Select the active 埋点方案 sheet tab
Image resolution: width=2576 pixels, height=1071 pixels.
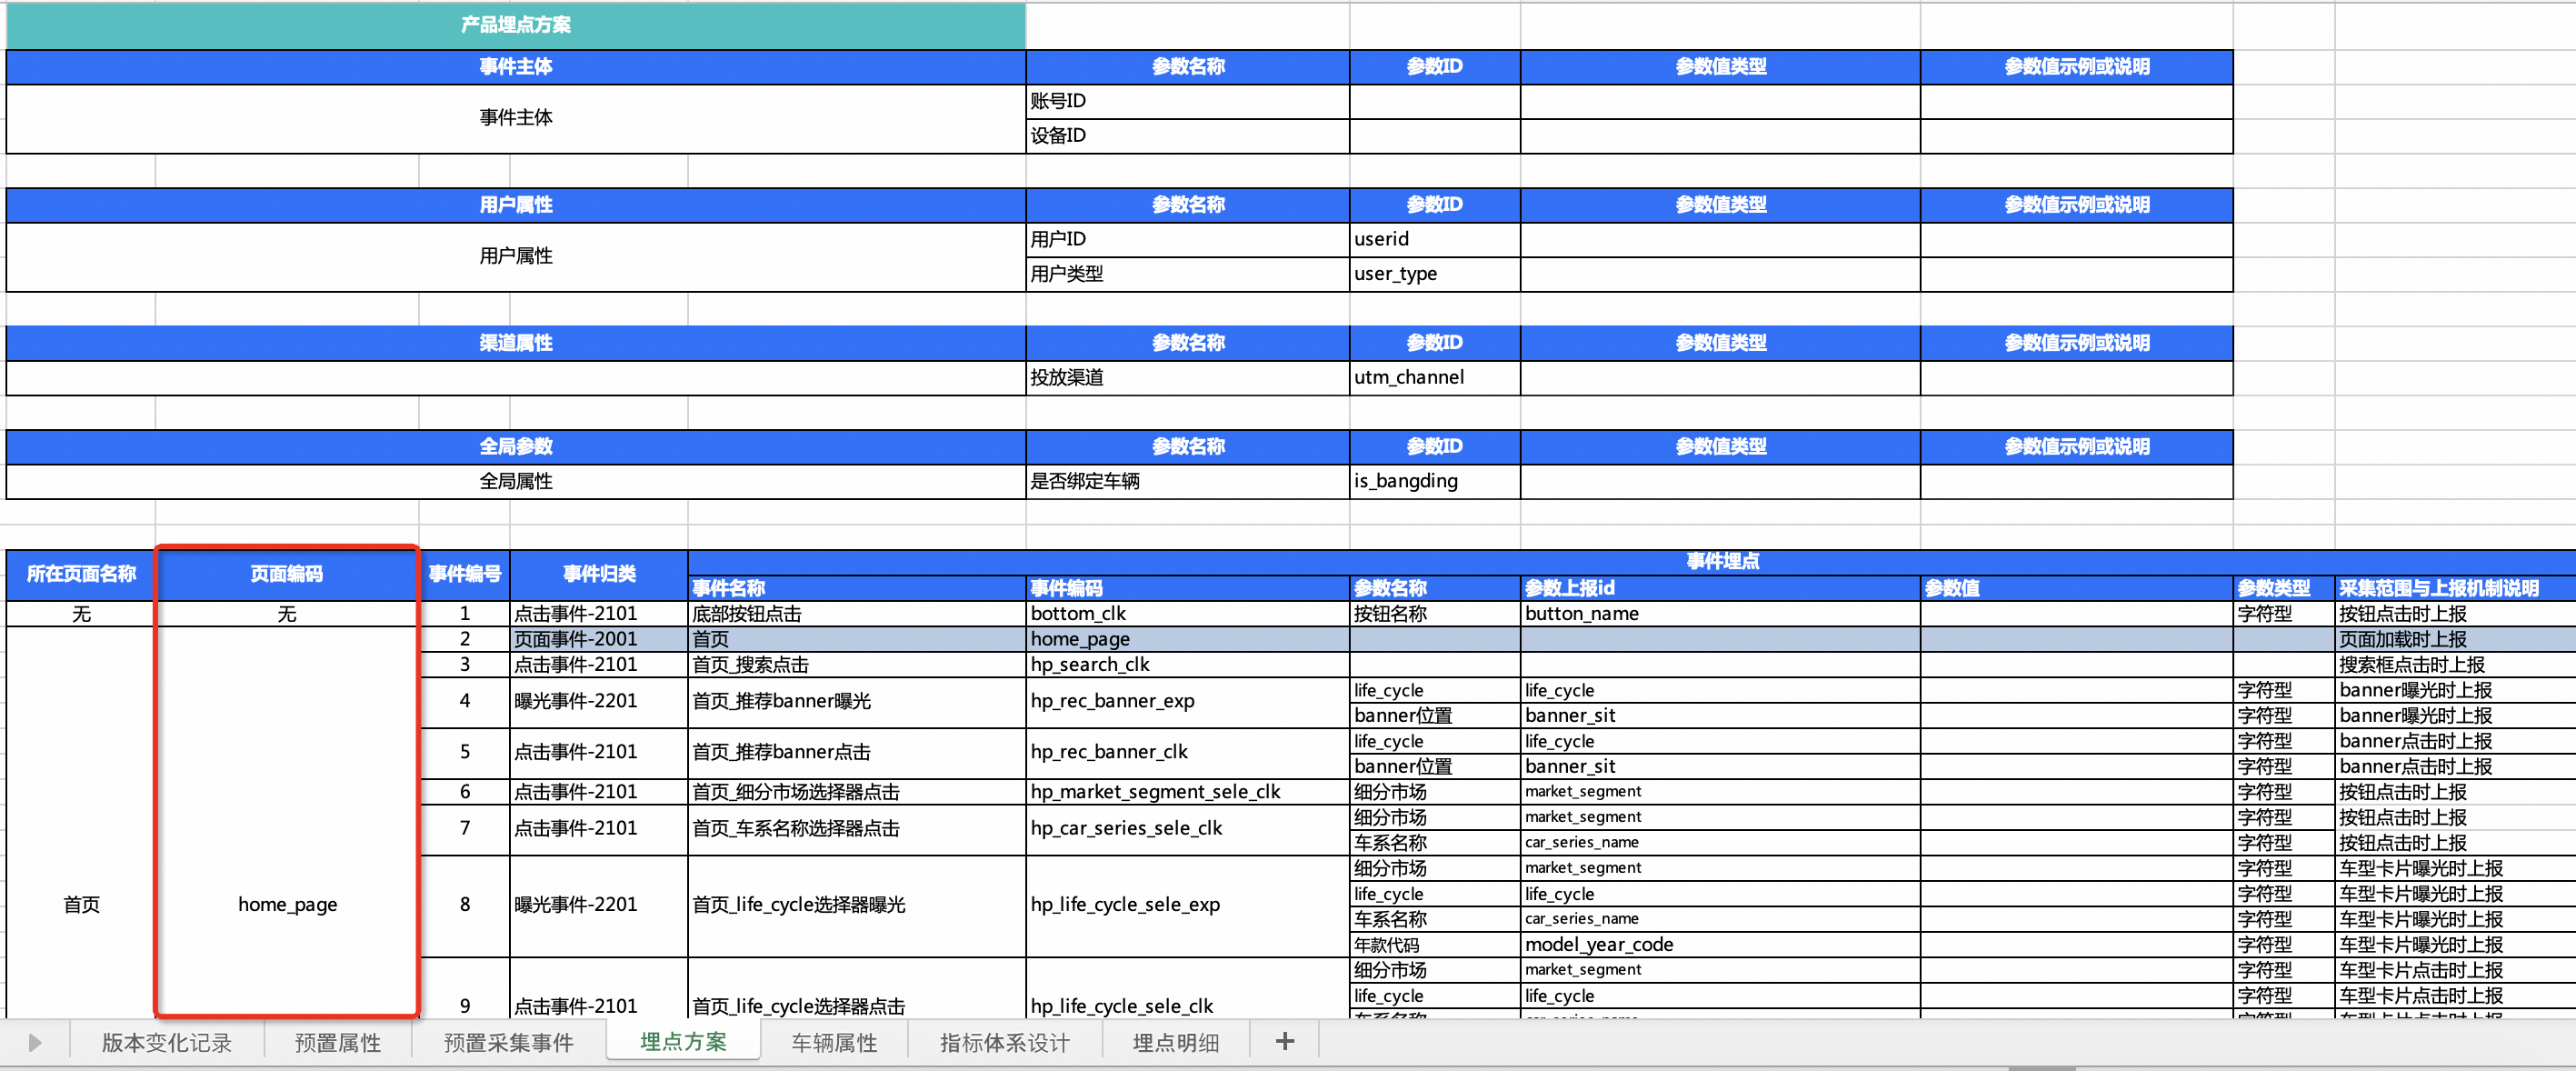(x=683, y=1042)
